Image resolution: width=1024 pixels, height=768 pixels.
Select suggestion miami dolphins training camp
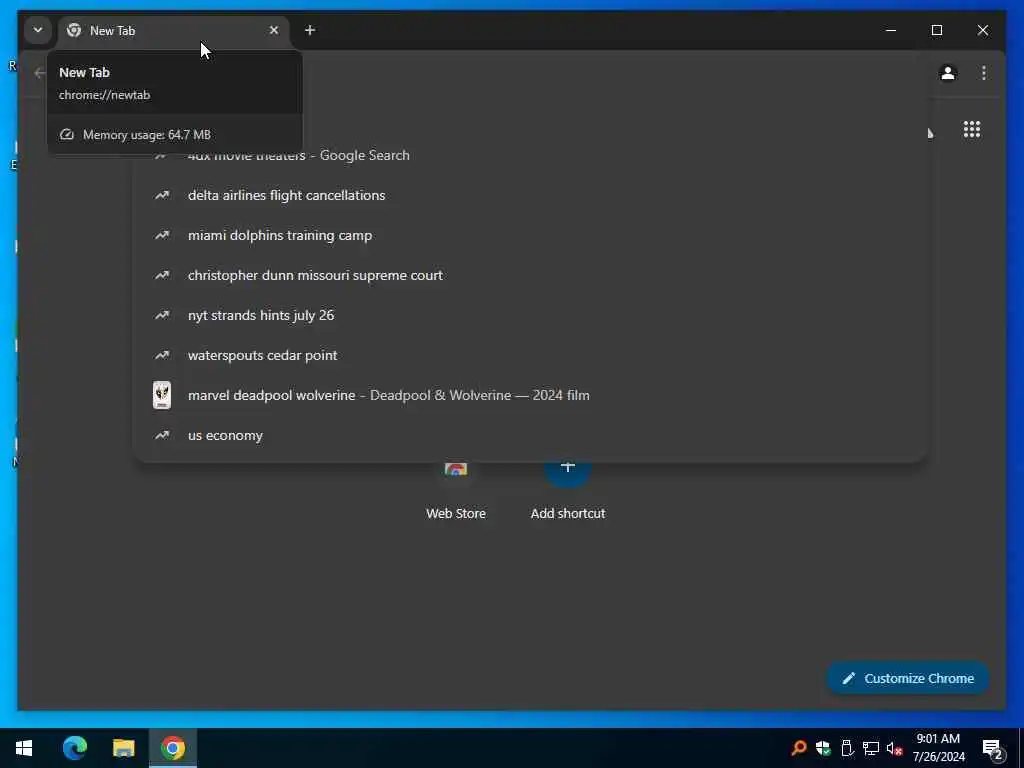530,235
